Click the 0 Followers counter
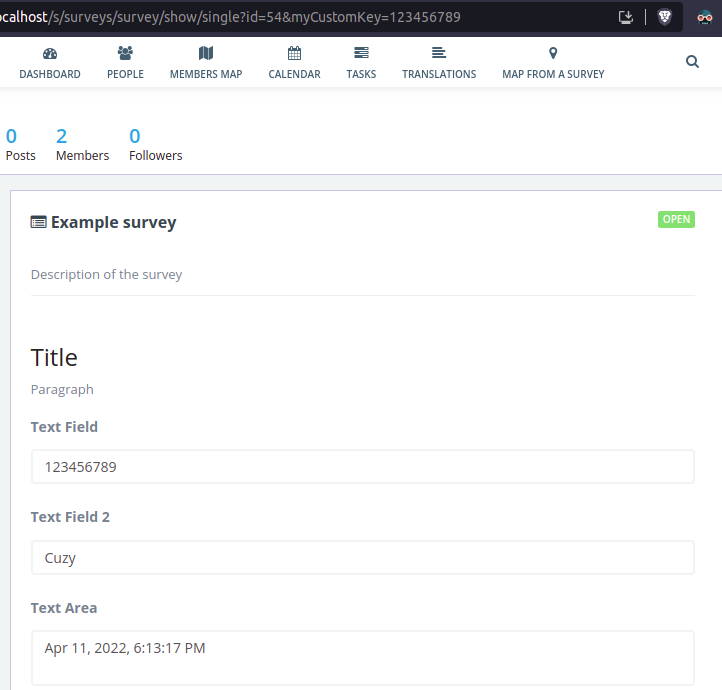The width and height of the screenshot is (722, 690). pos(156,145)
